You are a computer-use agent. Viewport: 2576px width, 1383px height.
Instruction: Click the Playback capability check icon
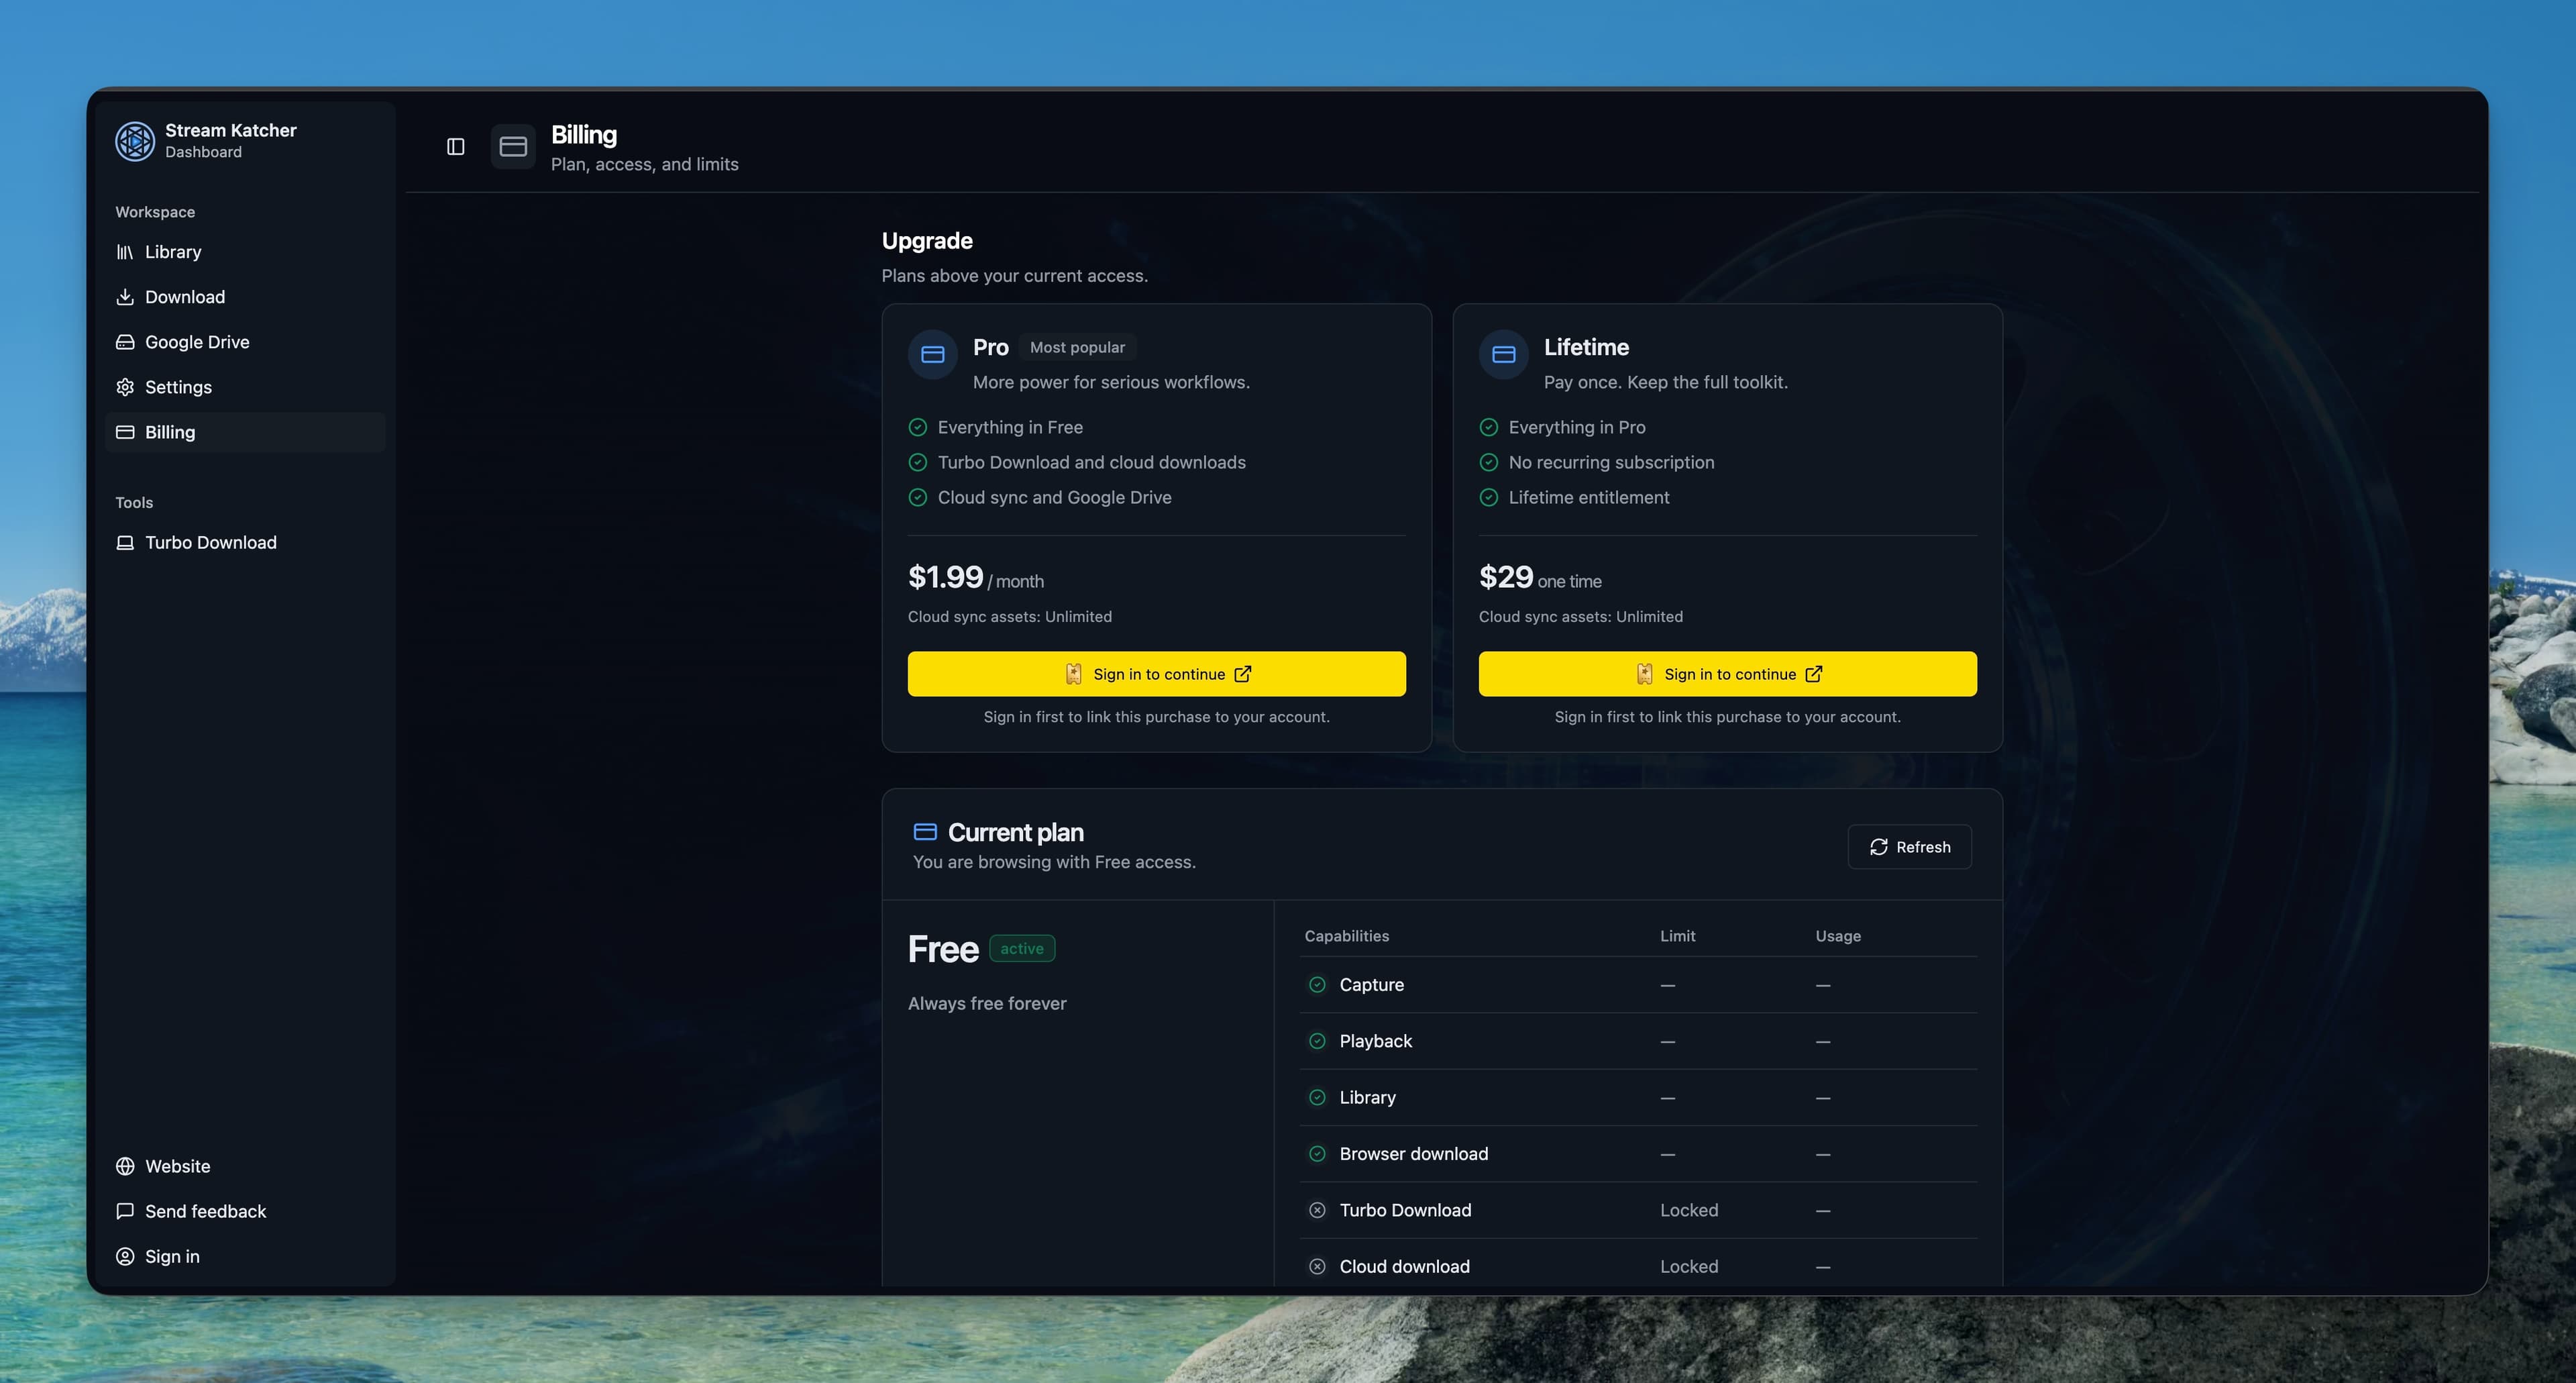(1317, 1042)
